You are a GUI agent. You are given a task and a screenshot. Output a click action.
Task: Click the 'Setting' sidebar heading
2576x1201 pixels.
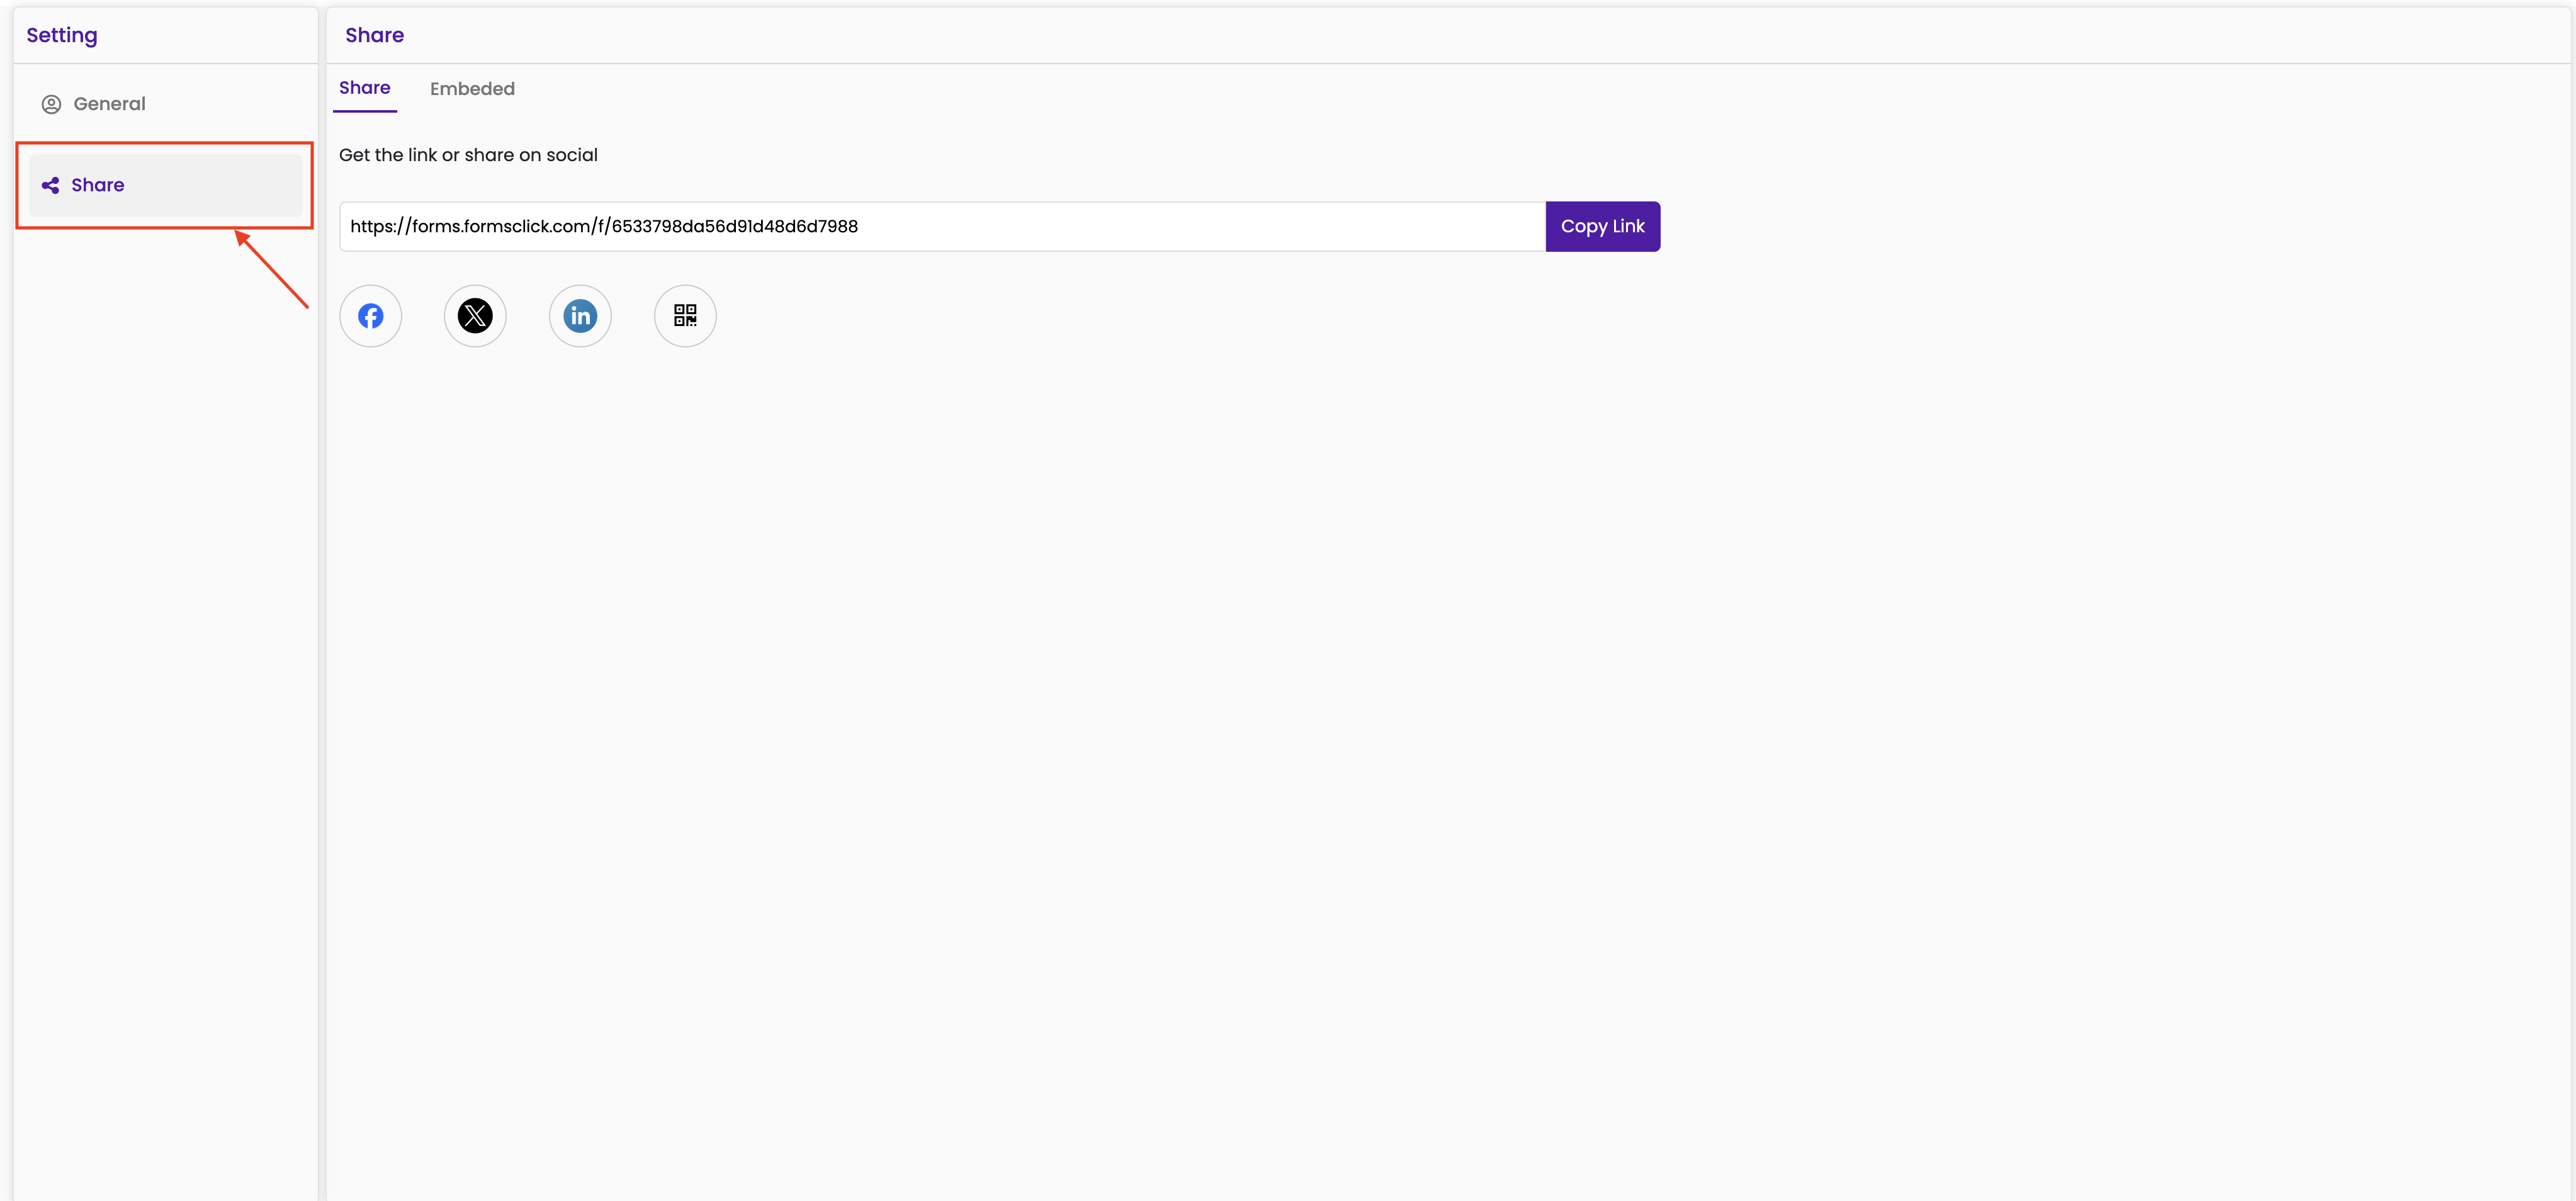coord(62,35)
